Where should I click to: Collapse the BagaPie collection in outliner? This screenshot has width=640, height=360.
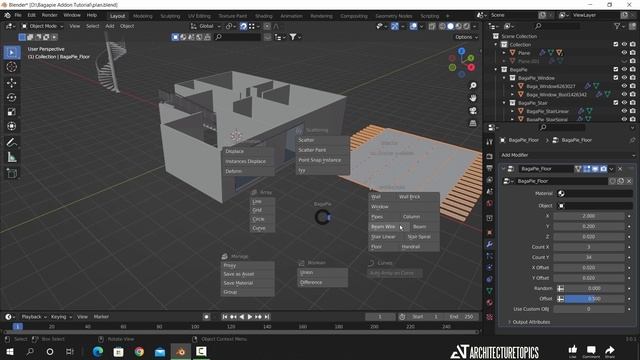[x=496, y=69]
